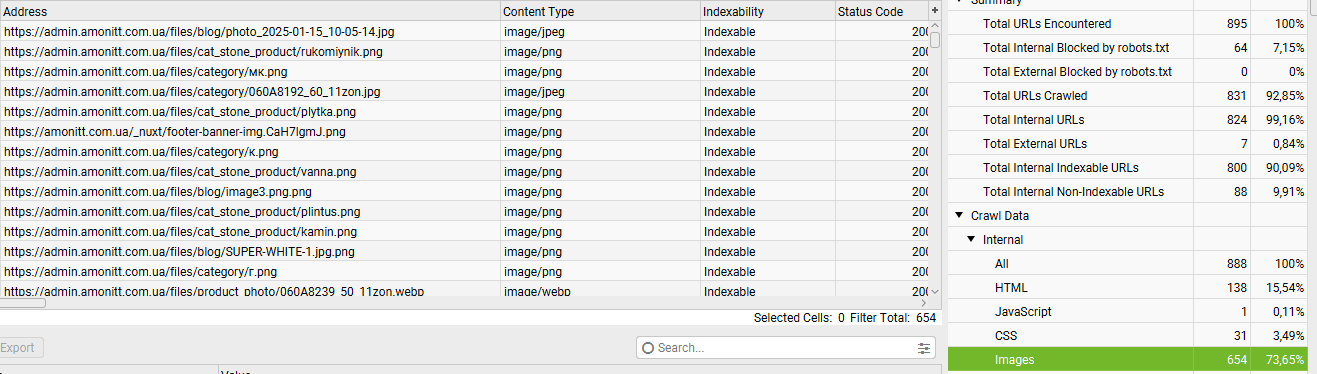Click the disabled Export button
Viewport: 1317px width, 374px height.
(21, 348)
